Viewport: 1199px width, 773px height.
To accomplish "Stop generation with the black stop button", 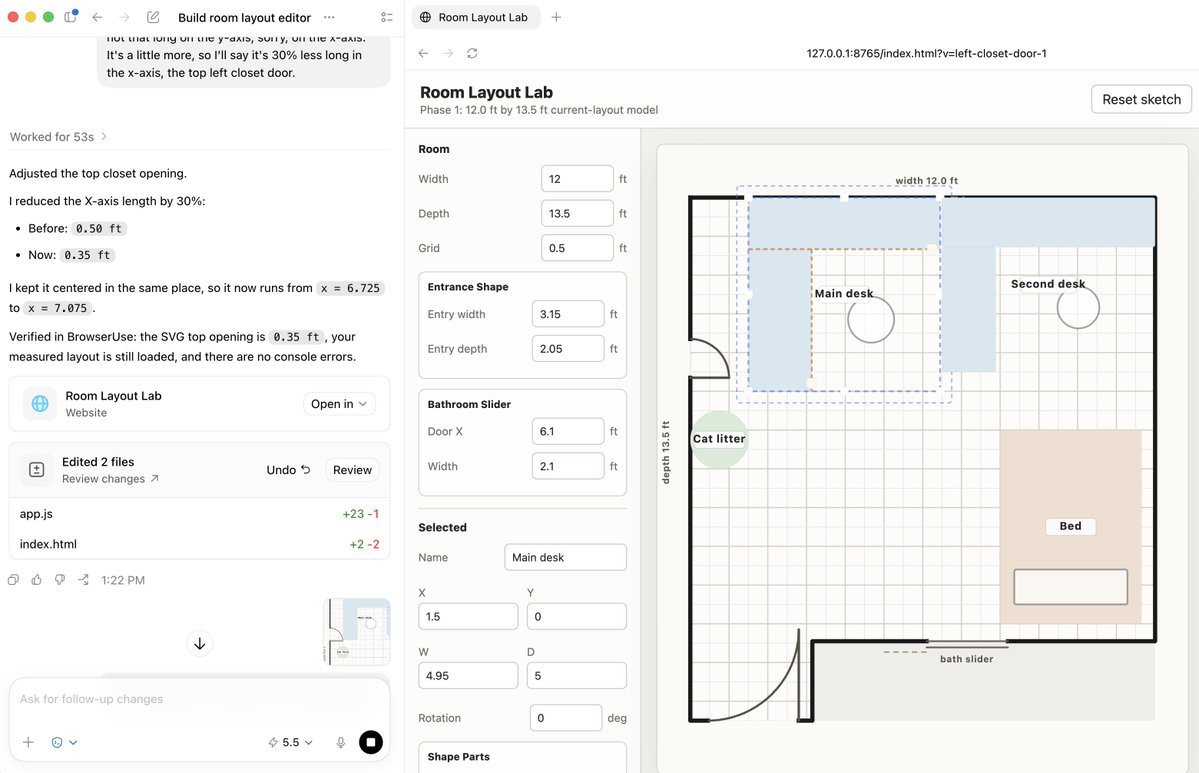I will click(x=371, y=742).
